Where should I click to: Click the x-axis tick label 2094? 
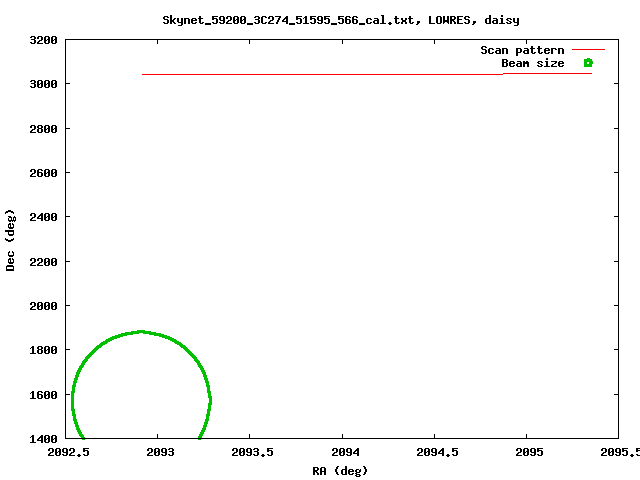[345, 452]
